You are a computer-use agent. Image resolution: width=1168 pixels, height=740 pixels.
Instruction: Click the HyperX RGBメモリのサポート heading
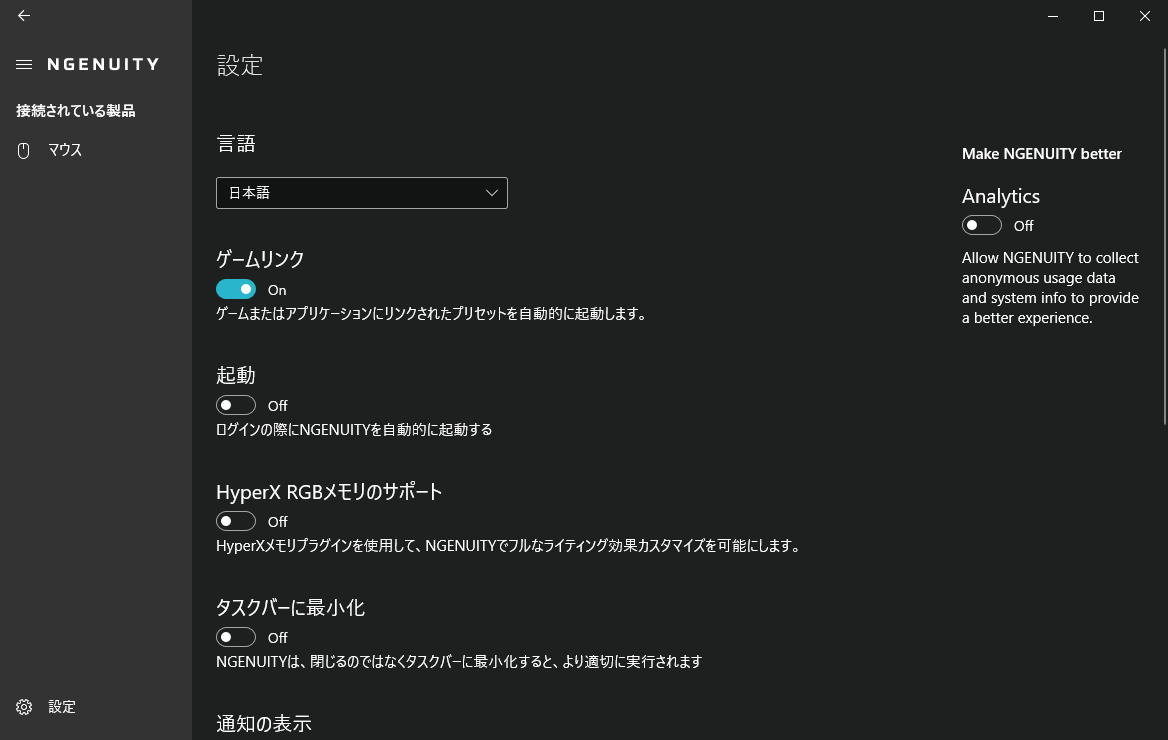(329, 492)
